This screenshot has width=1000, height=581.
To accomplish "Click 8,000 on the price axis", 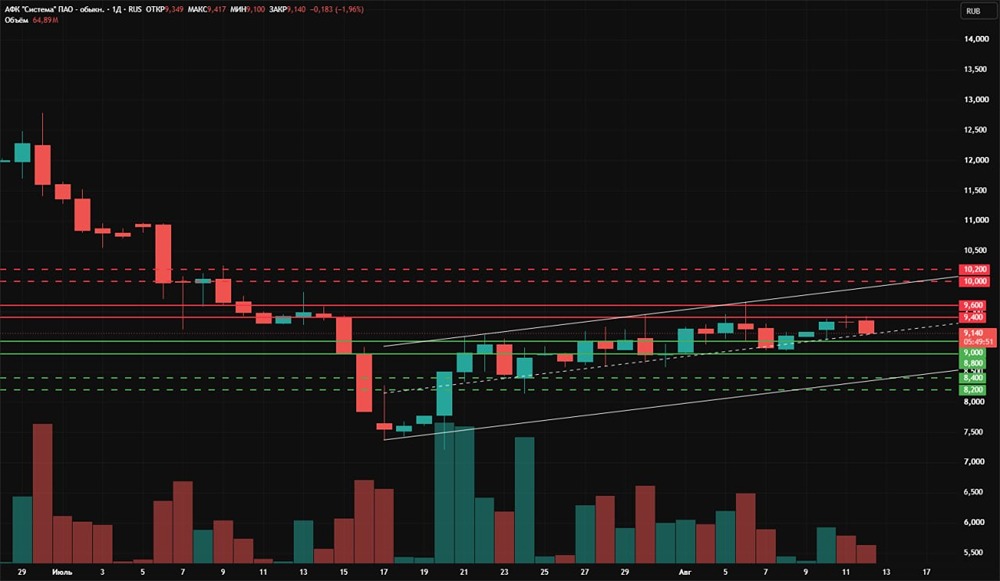I will 973,402.
